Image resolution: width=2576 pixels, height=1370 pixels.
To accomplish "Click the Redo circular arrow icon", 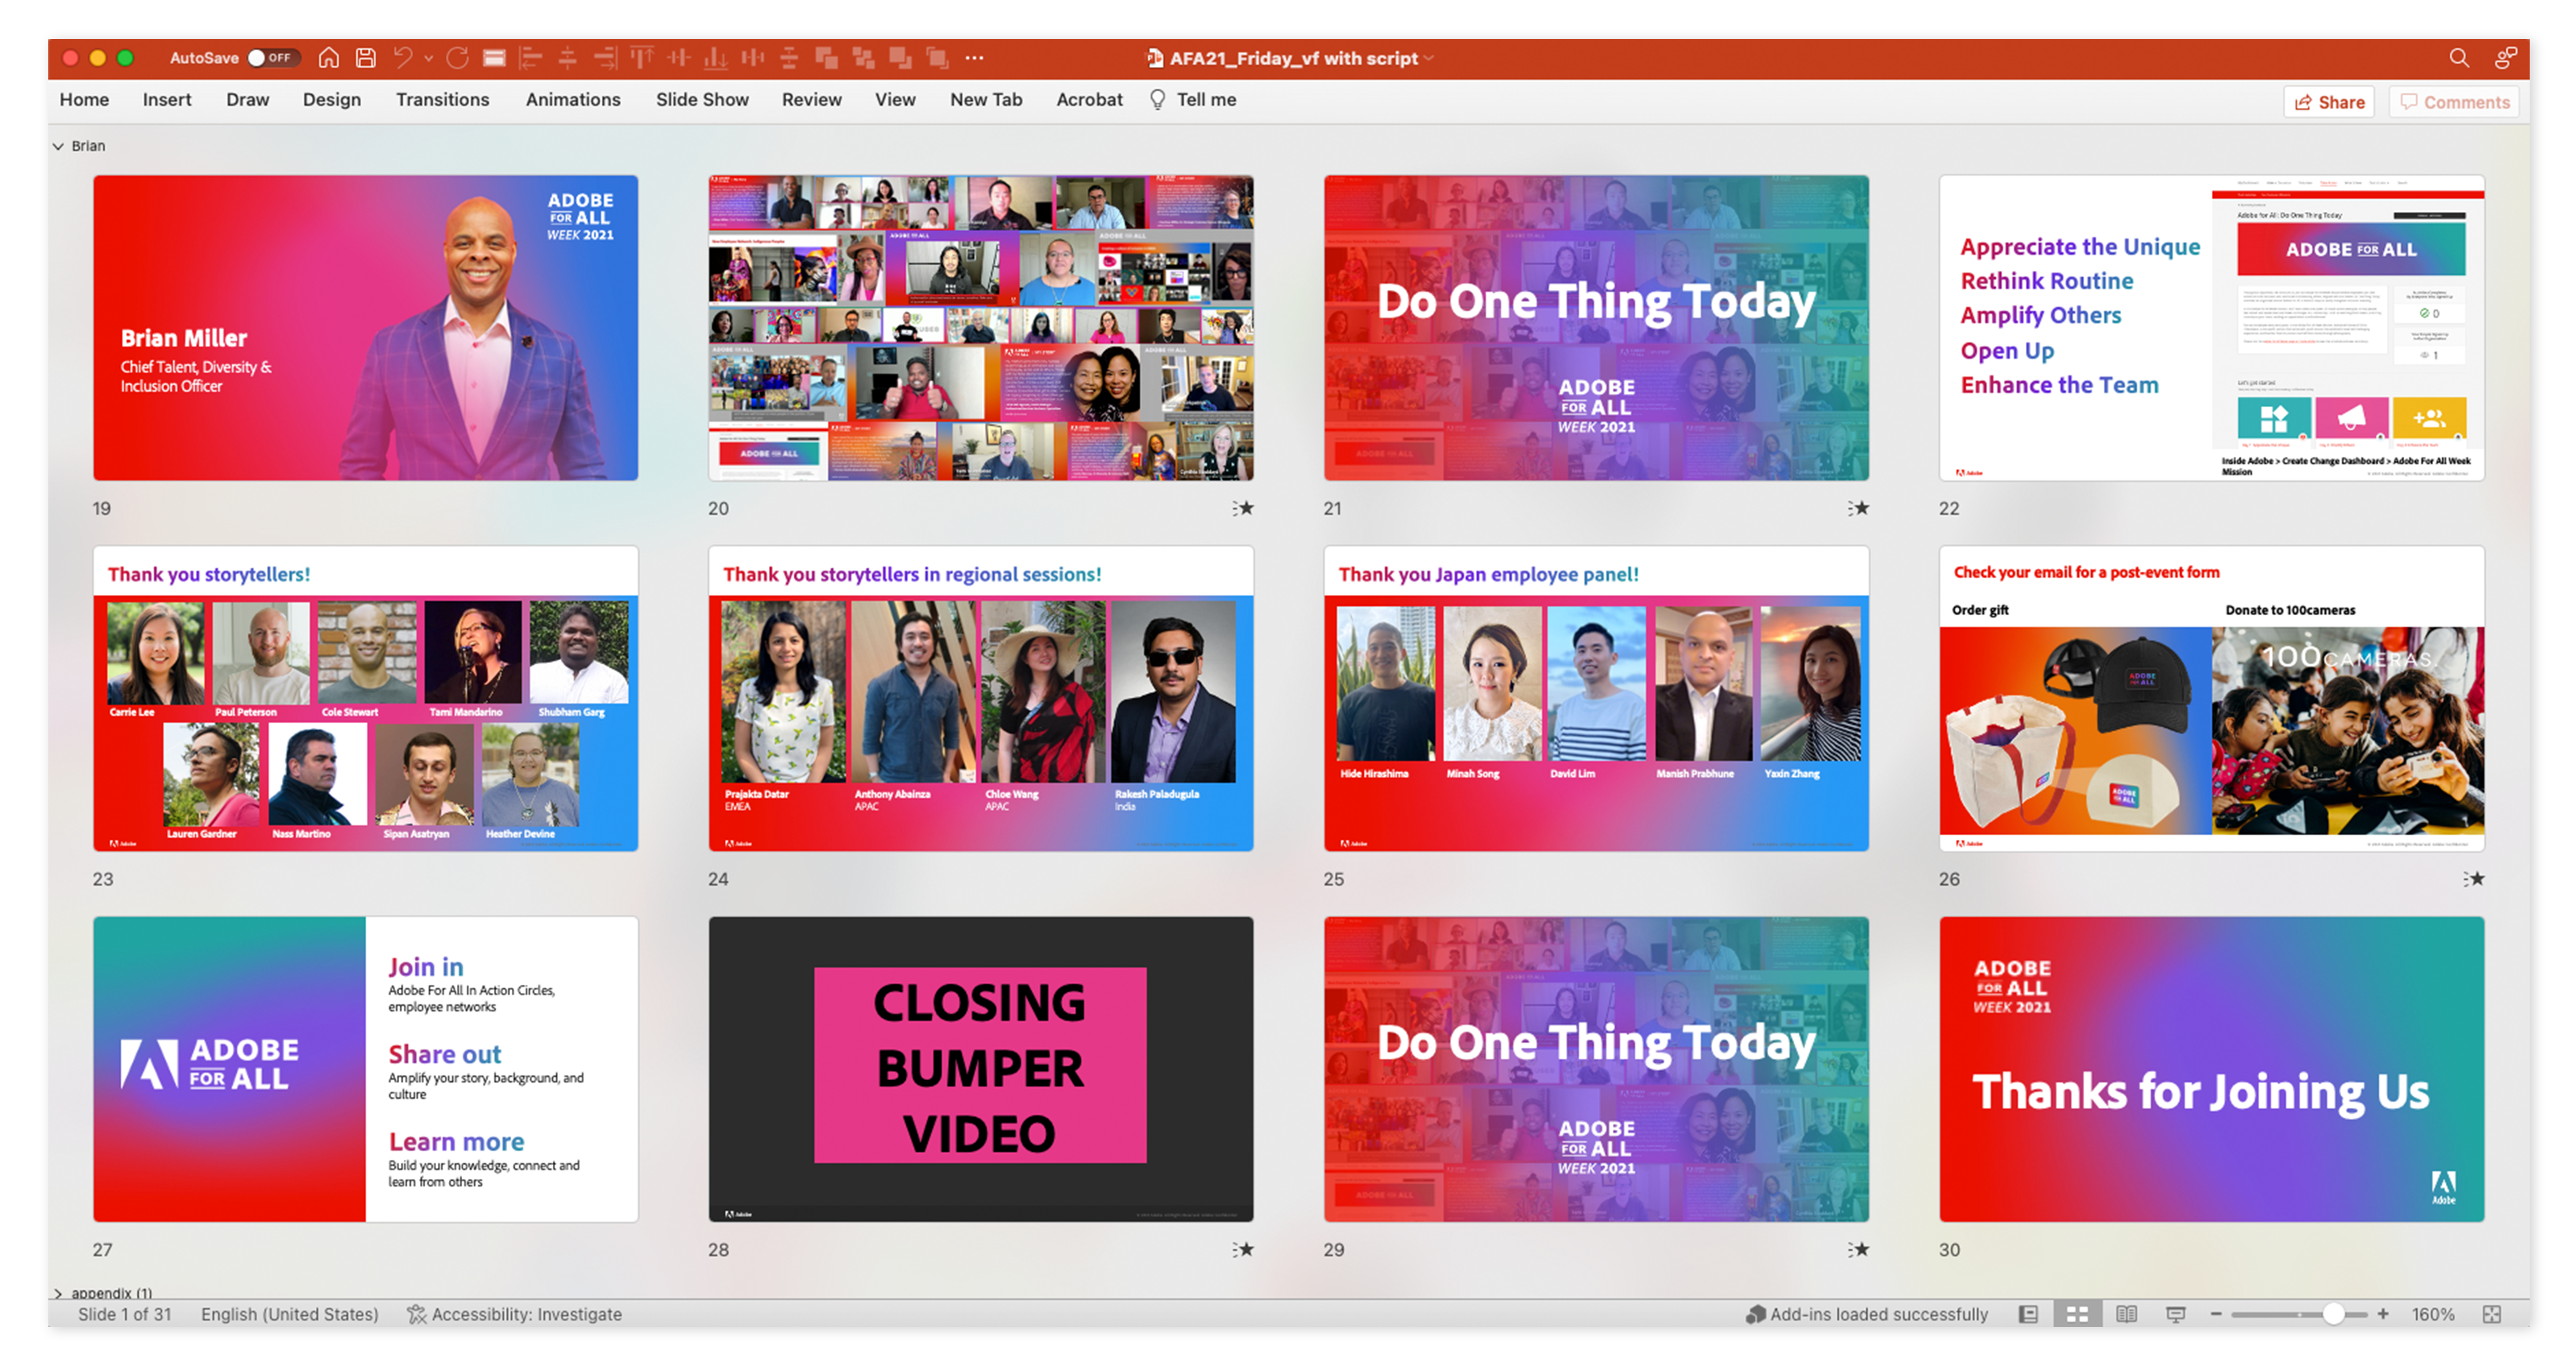I will (458, 58).
